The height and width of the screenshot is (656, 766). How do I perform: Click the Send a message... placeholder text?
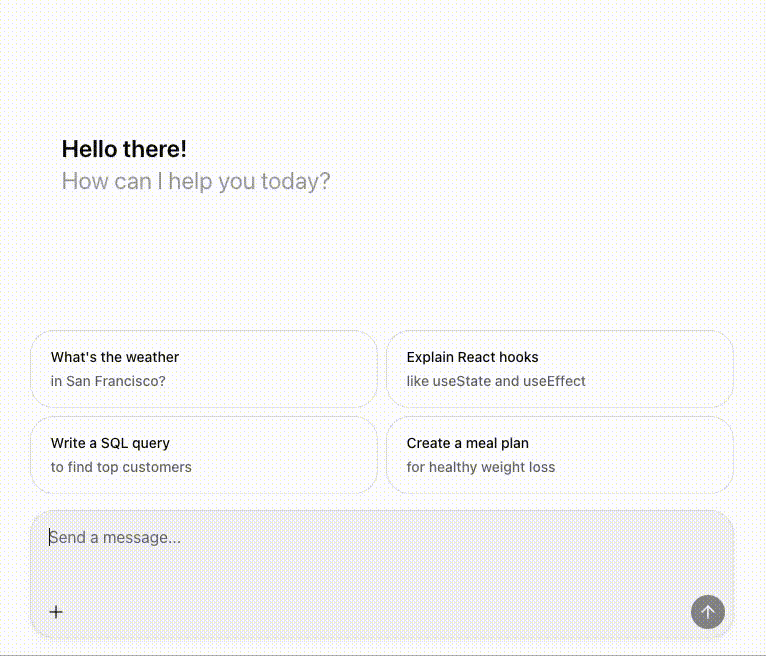[x=115, y=537]
